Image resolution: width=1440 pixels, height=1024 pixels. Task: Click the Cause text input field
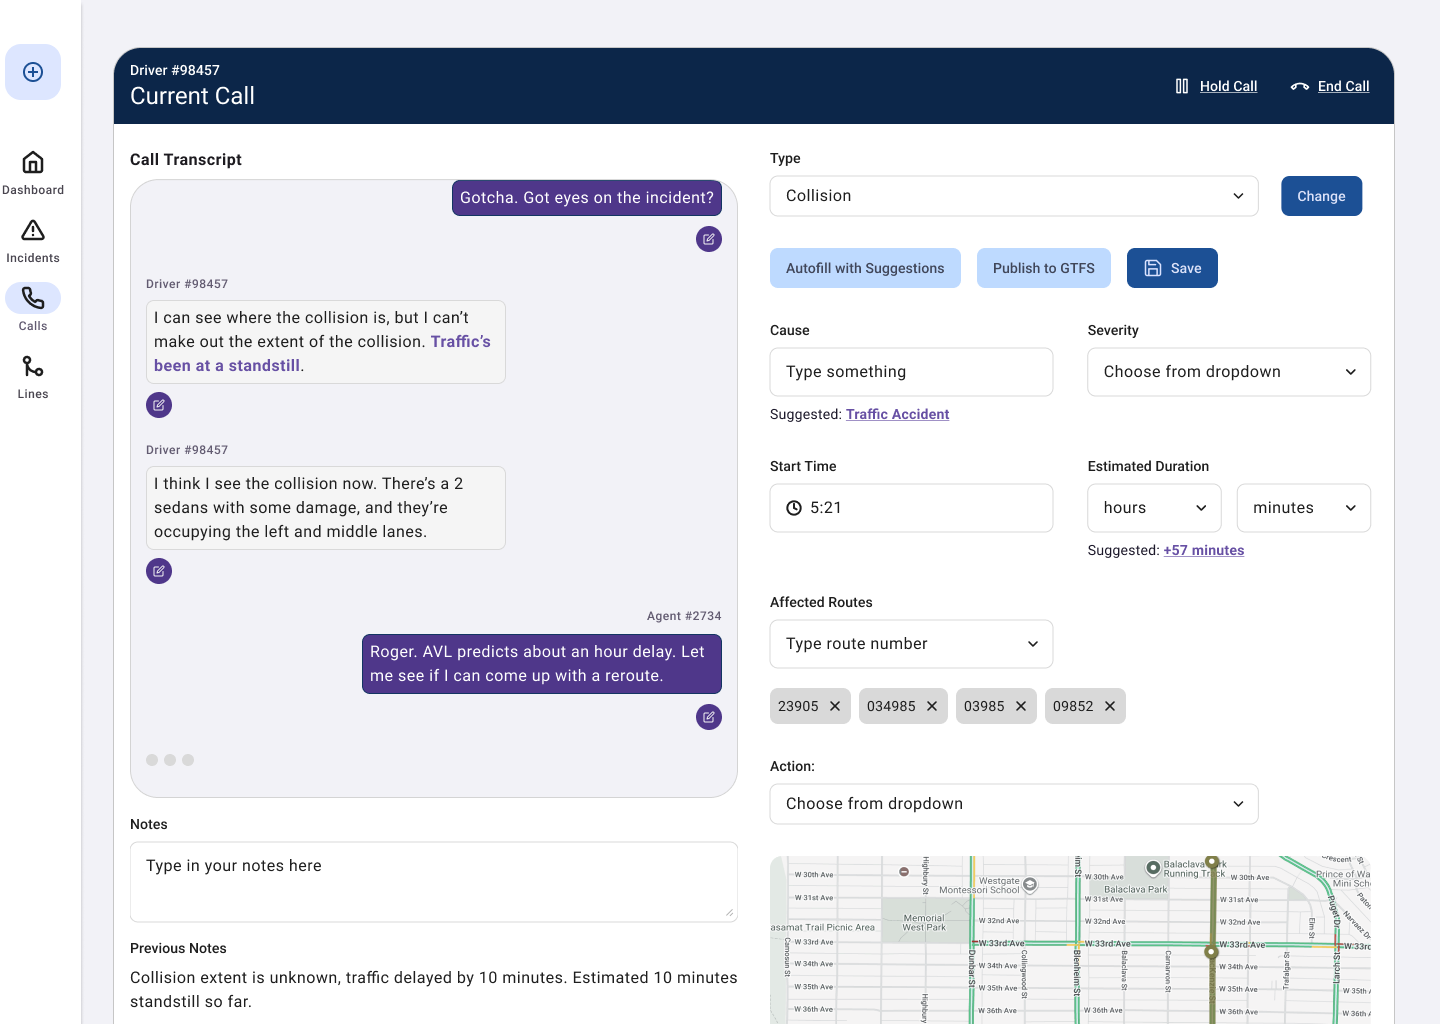(x=911, y=372)
